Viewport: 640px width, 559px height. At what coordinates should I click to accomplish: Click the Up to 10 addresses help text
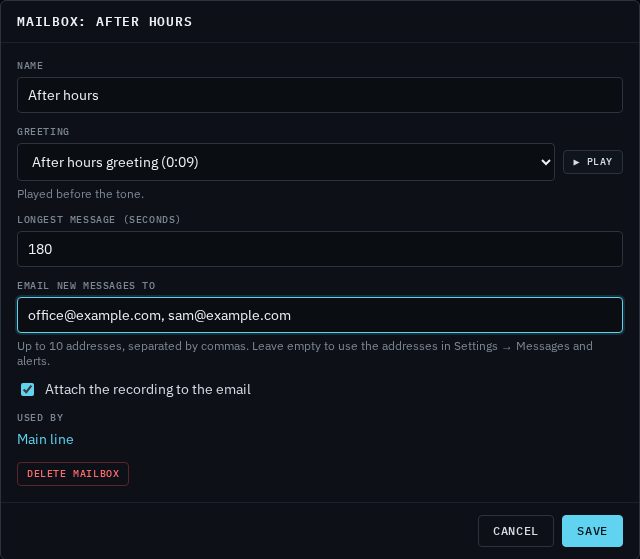pyautogui.click(x=305, y=353)
